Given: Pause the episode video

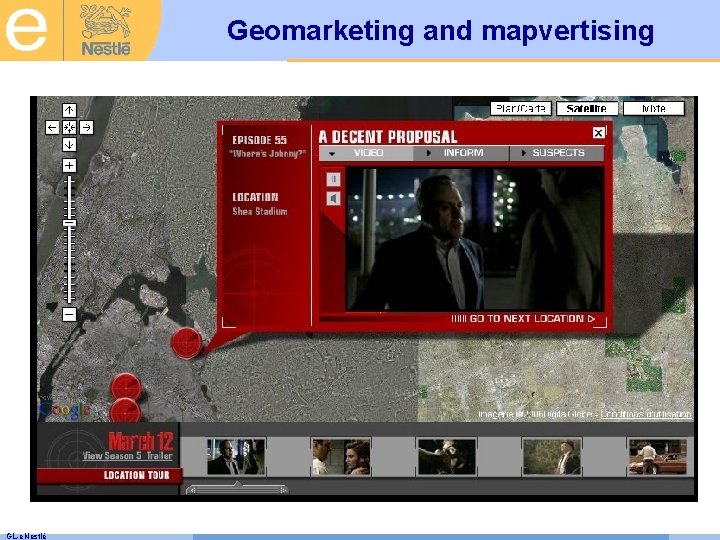Looking at the screenshot, I should pyautogui.click(x=333, y=179).
